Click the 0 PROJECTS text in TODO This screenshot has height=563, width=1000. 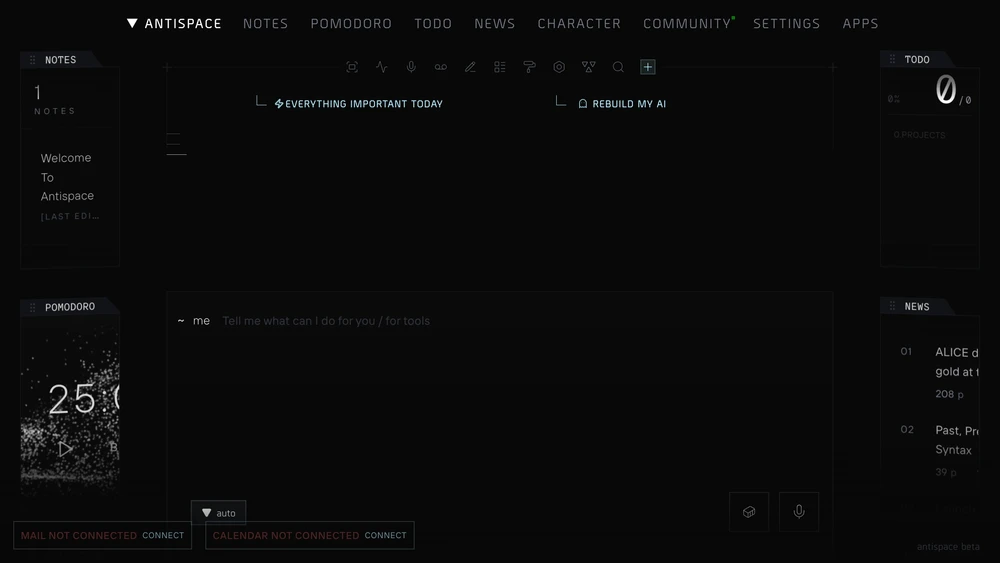[x=919, y=135]
